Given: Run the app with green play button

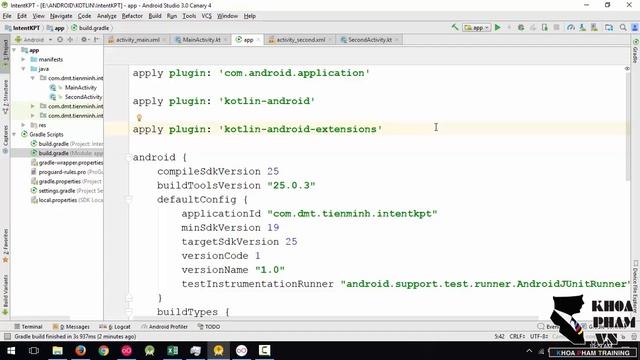Looking at the screenshot, I should click(498, 27).
